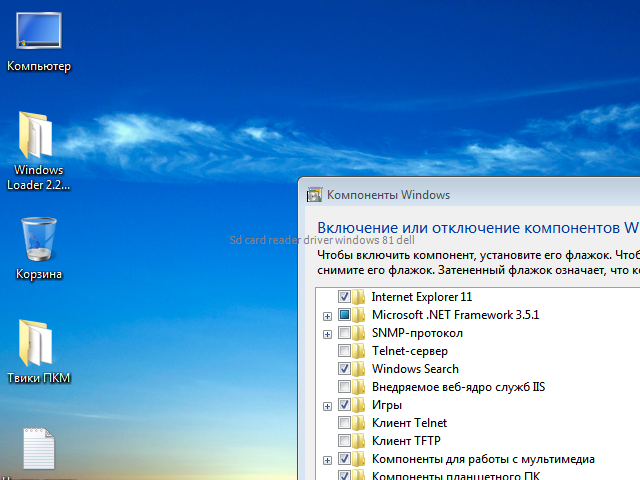Select the Корзина recycle bin icon
The height and width of the screenshot is (480, 640).
point(39,239)
